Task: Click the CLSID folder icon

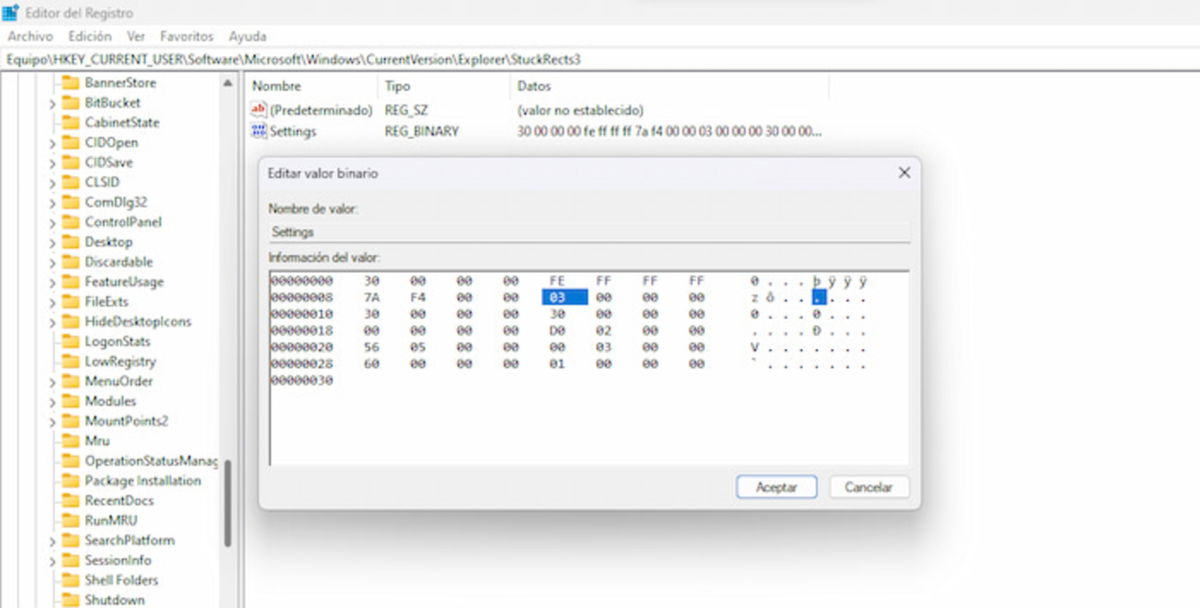Action: coord(72,182)
